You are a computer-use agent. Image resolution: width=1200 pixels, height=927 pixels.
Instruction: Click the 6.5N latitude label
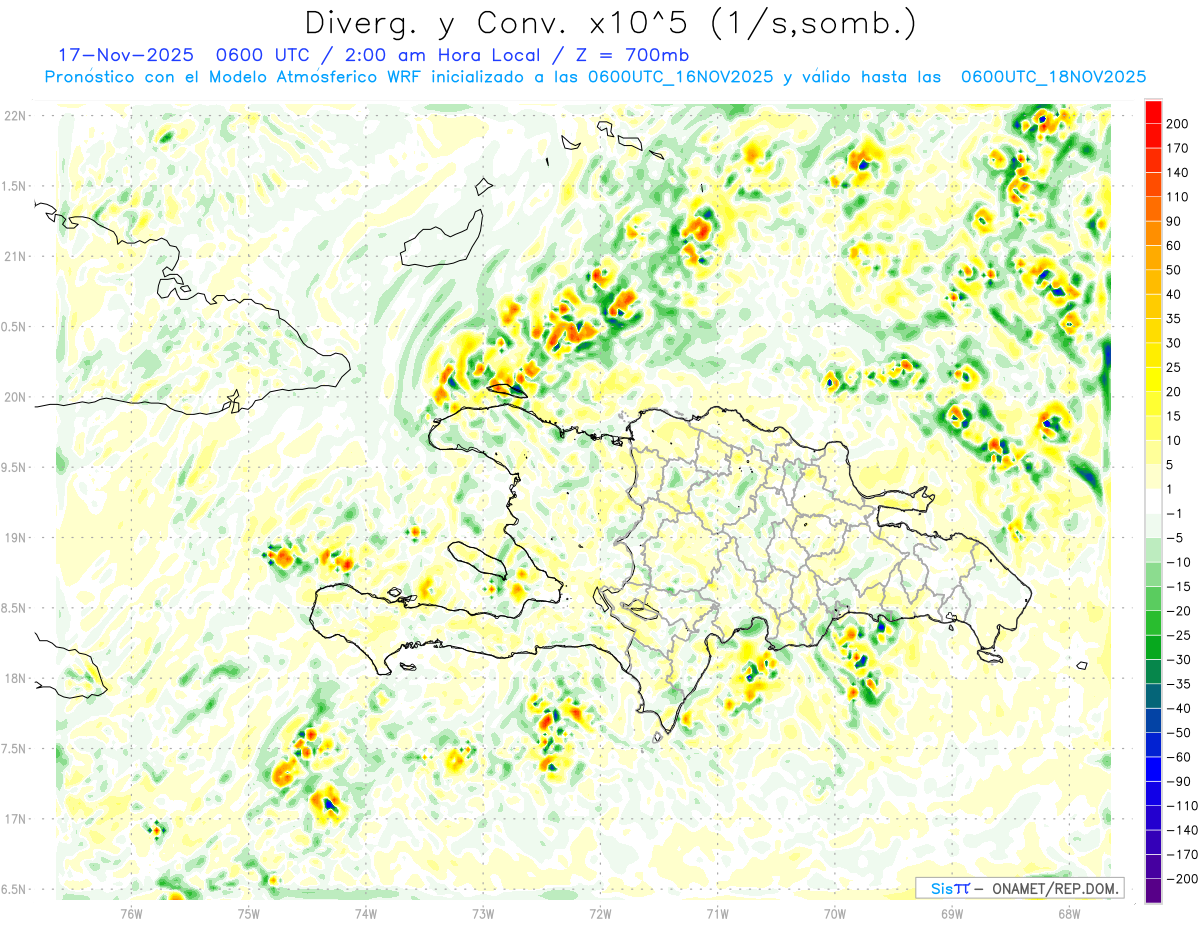click(x=14, y=889)
